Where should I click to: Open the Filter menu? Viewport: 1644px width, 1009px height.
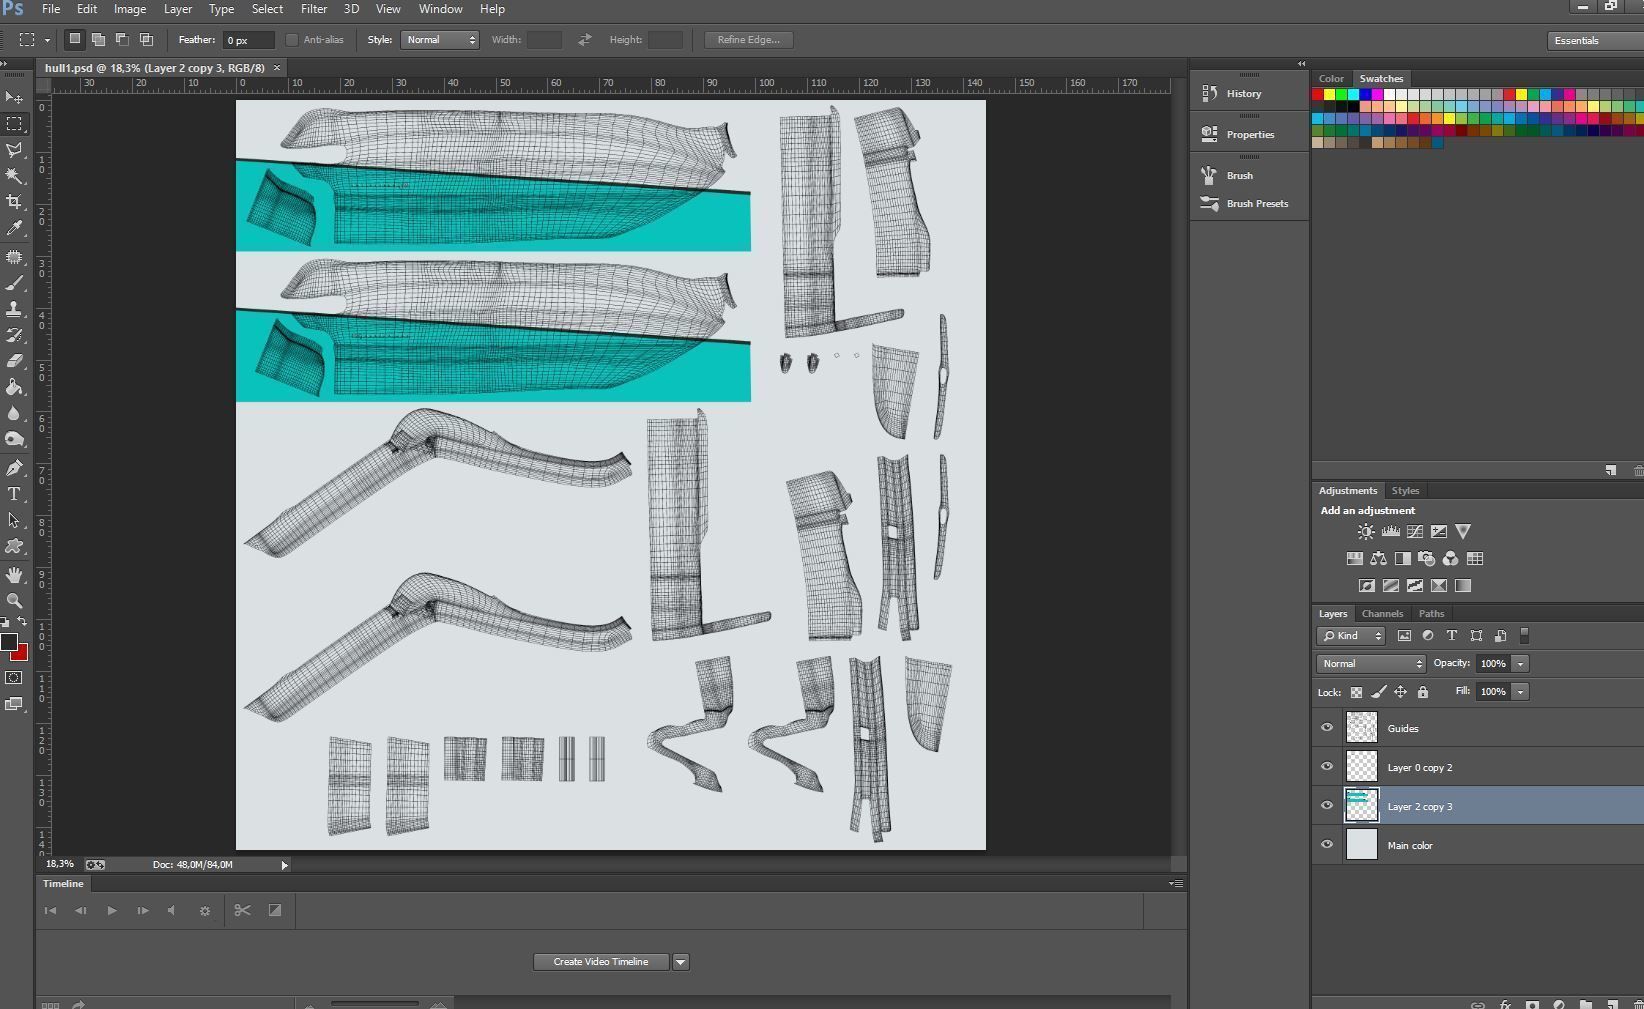click(x=313, y=9)
